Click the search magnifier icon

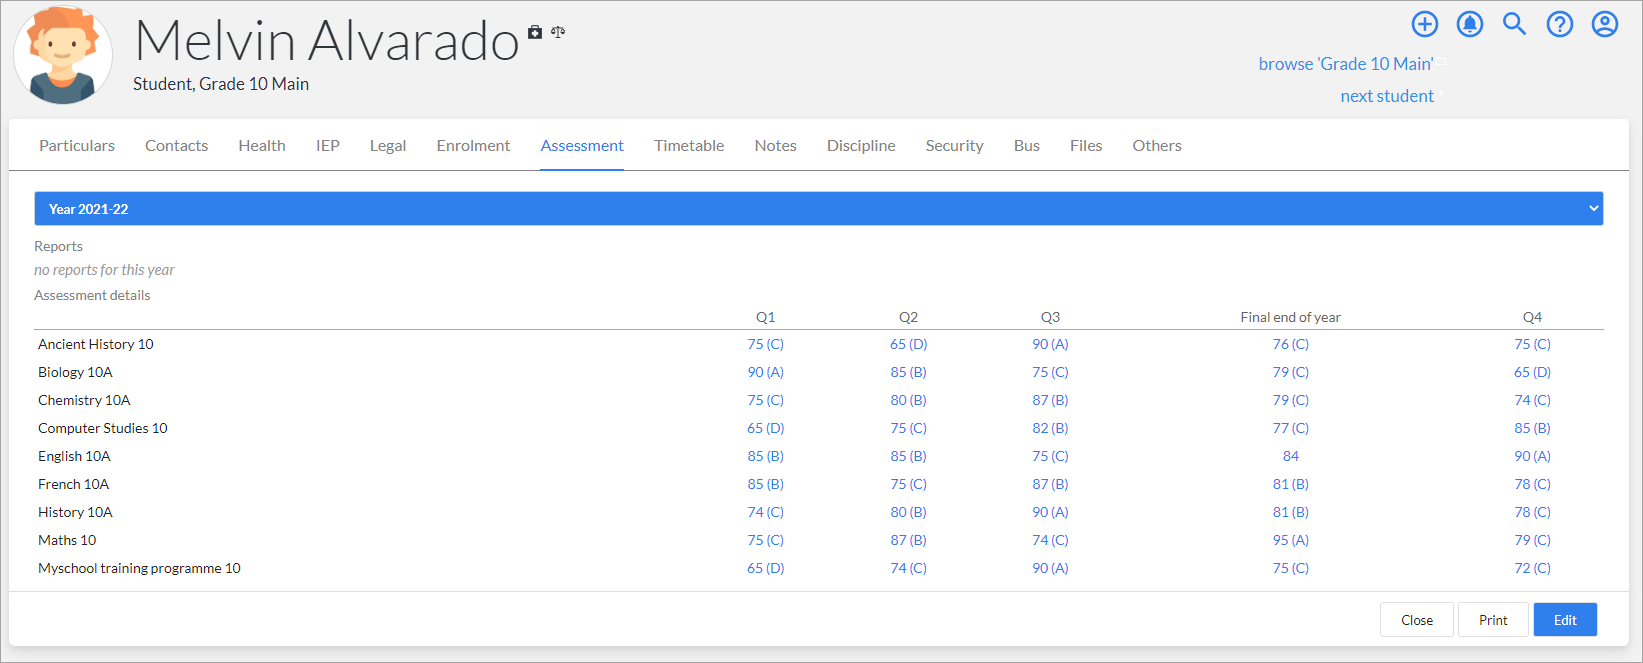[1515, 24]
